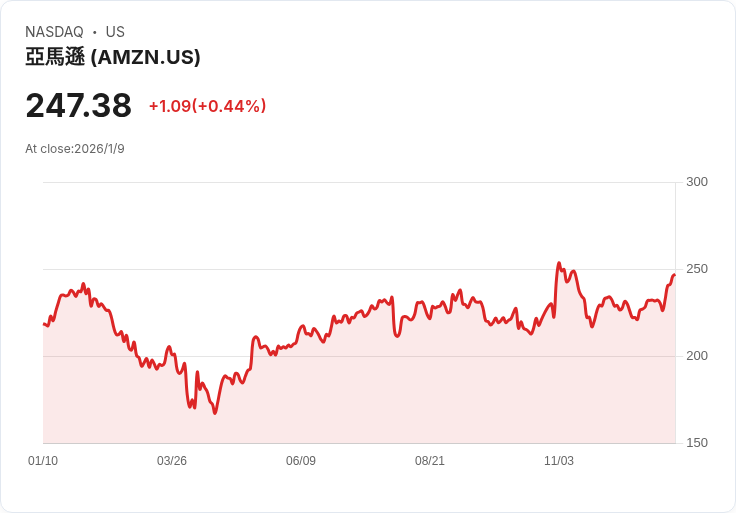The height and width of the screenshot is (513, 736).
Task: Click the 300 y-axis label
Action: tap(696, 182)
